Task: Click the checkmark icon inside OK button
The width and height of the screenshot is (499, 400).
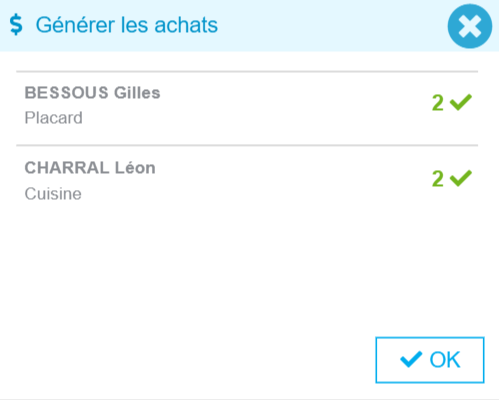Action: 411,359
